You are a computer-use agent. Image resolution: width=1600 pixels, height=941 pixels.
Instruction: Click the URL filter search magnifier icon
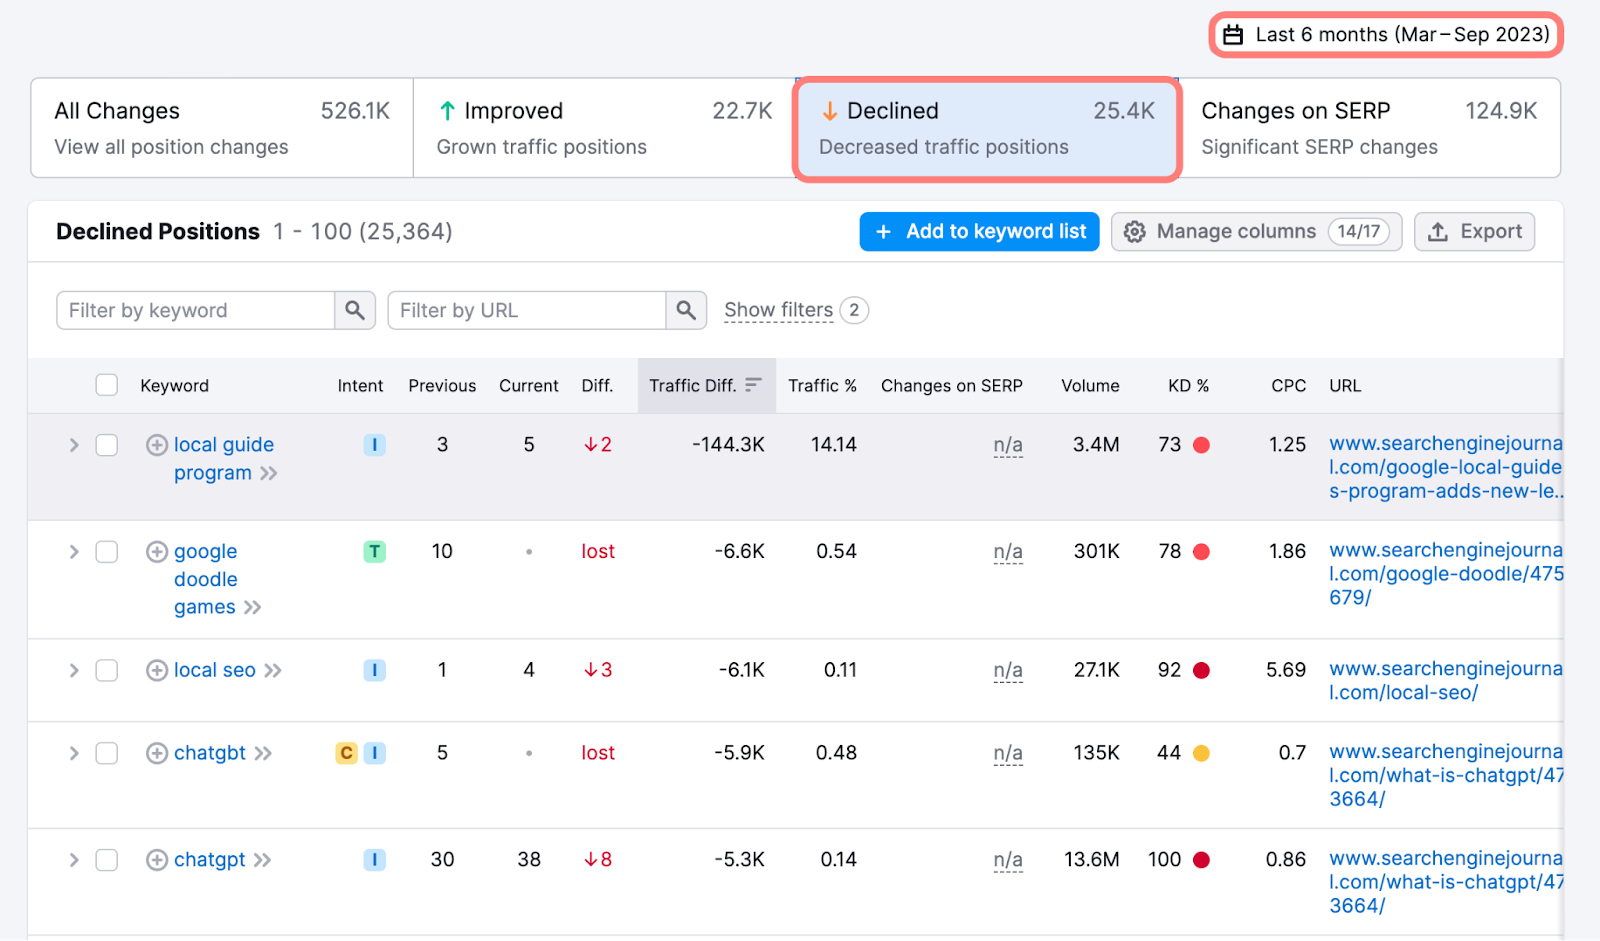[686, 310]
